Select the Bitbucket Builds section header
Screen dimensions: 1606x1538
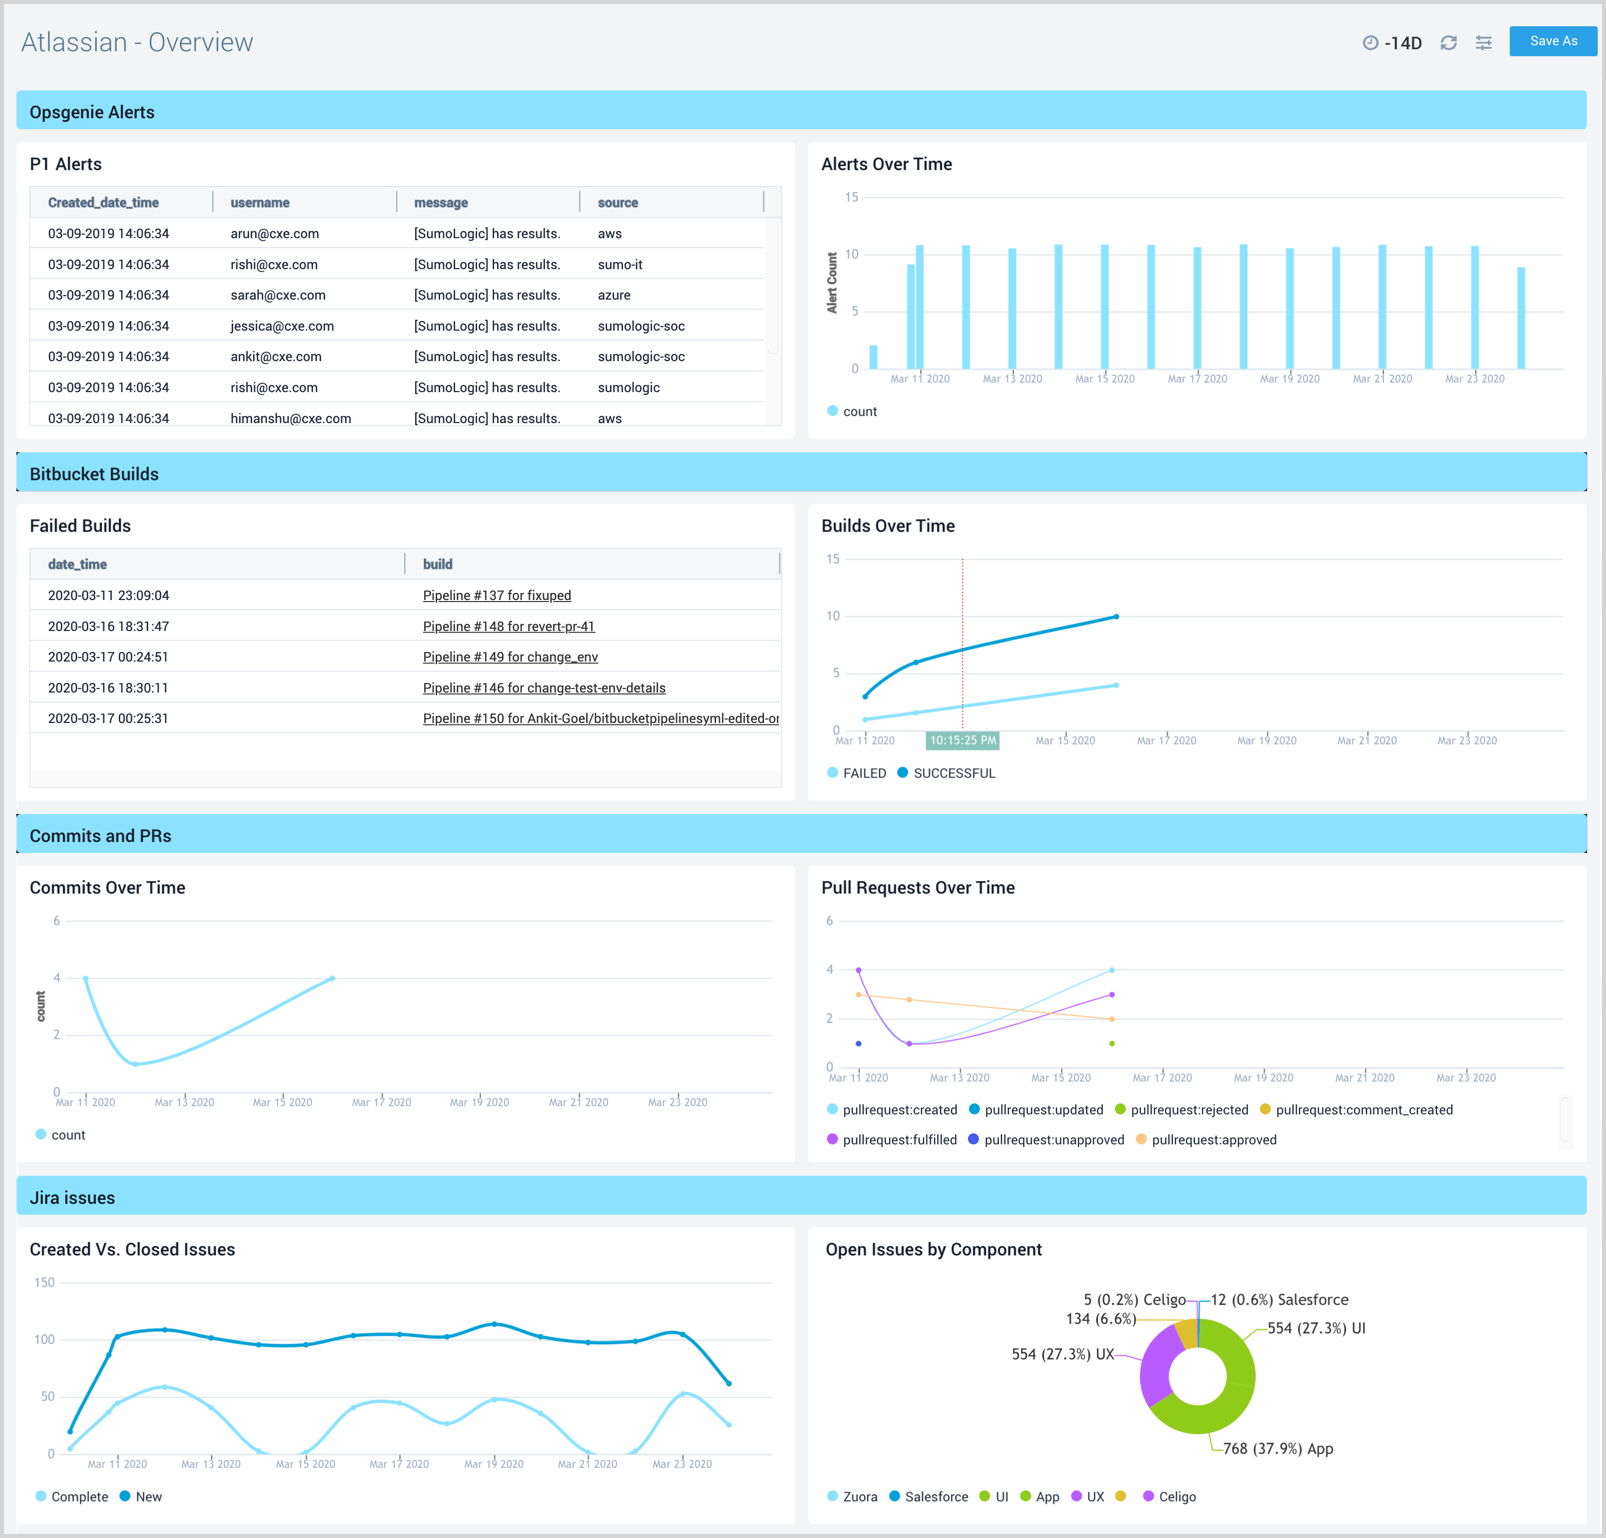(801, 473)
